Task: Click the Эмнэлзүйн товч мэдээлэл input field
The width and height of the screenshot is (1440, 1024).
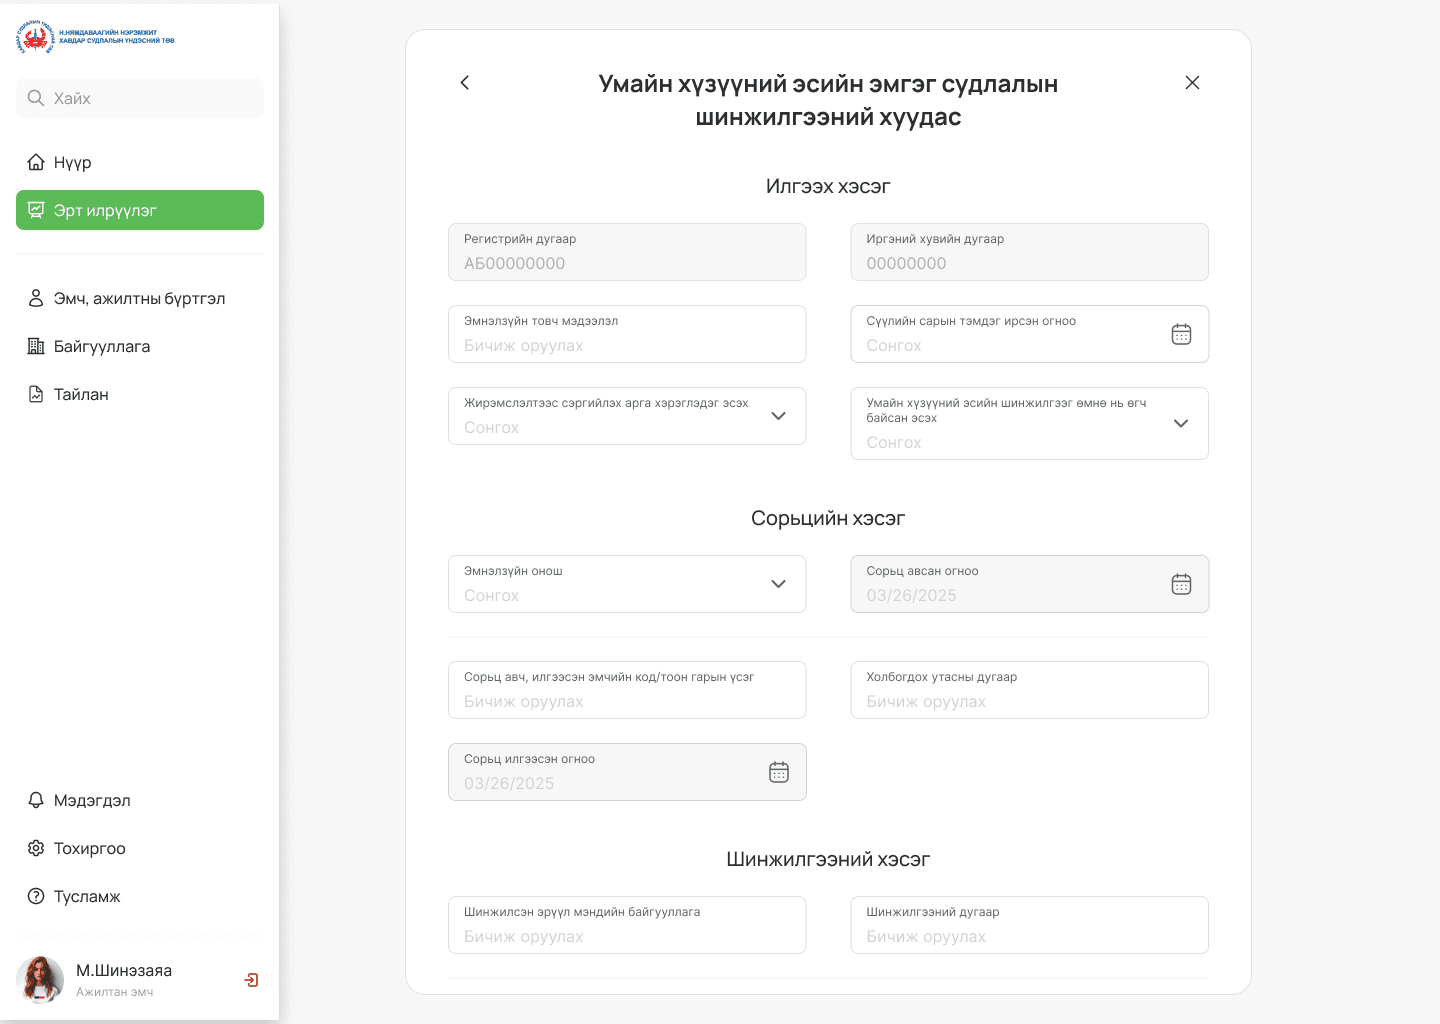Action: [627, 334]
